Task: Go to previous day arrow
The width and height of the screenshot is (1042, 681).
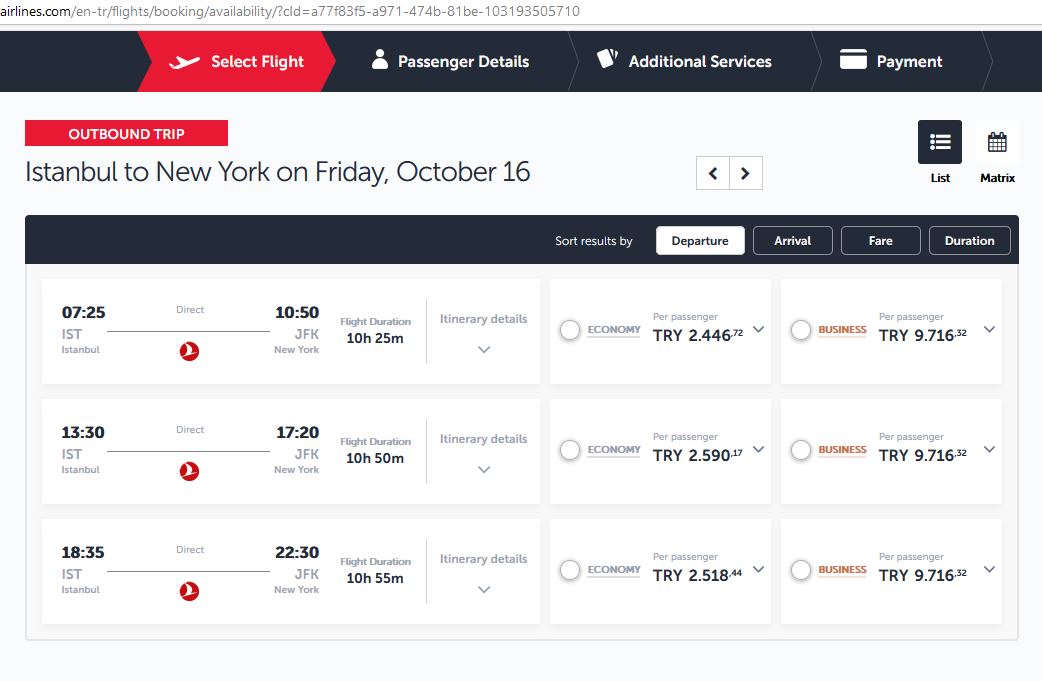Action: (x=713, y=173)
